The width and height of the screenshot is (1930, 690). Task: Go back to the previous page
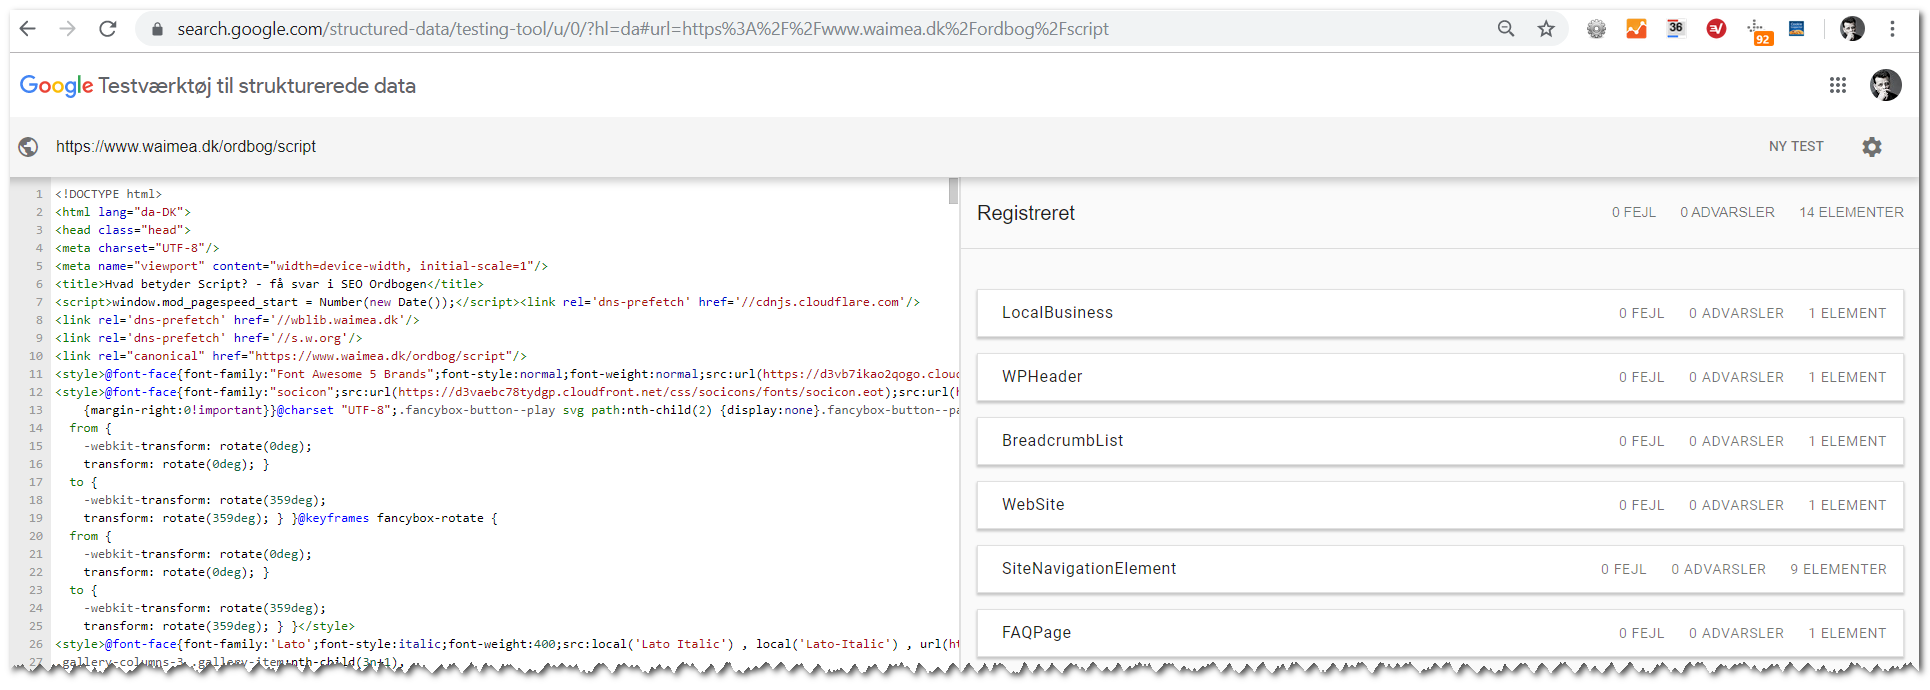tap(28, 29)
